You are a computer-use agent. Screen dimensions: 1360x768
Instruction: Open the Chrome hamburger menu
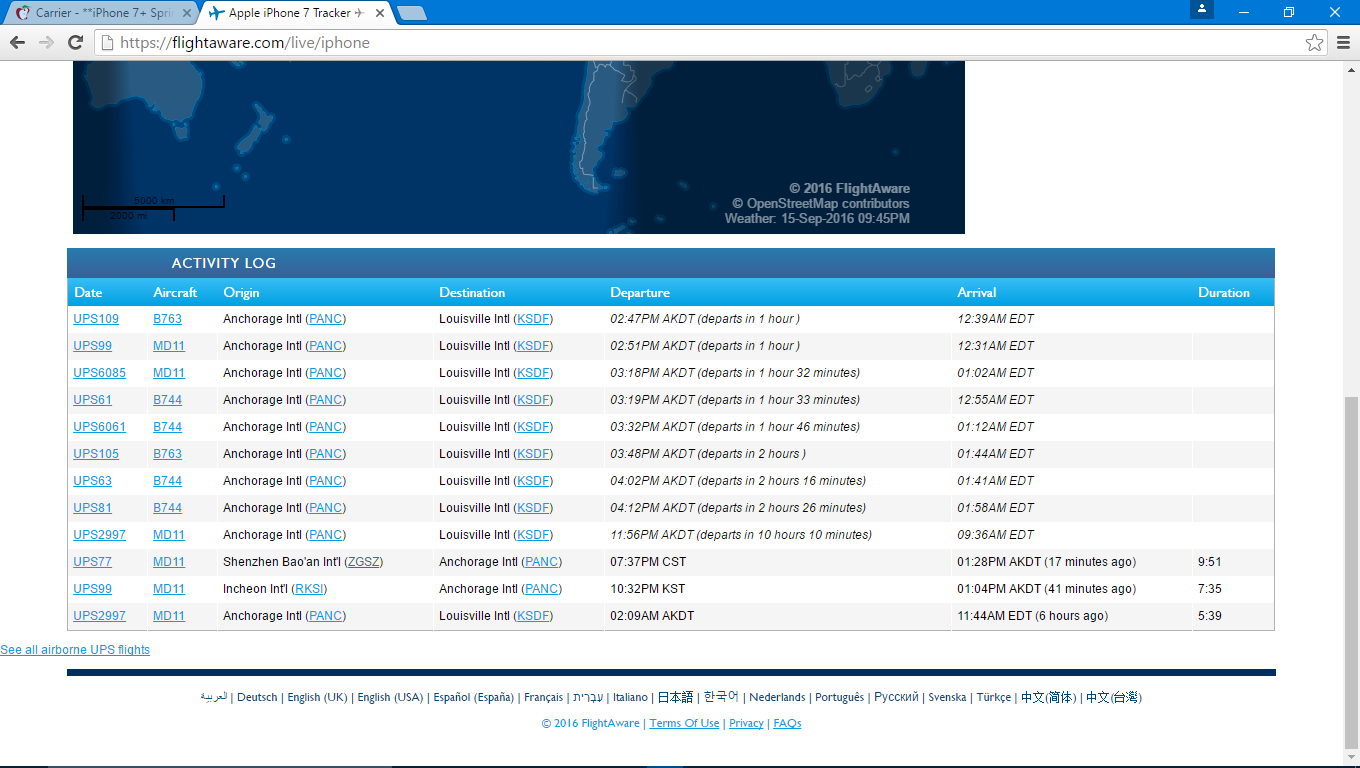point(1343,43)
